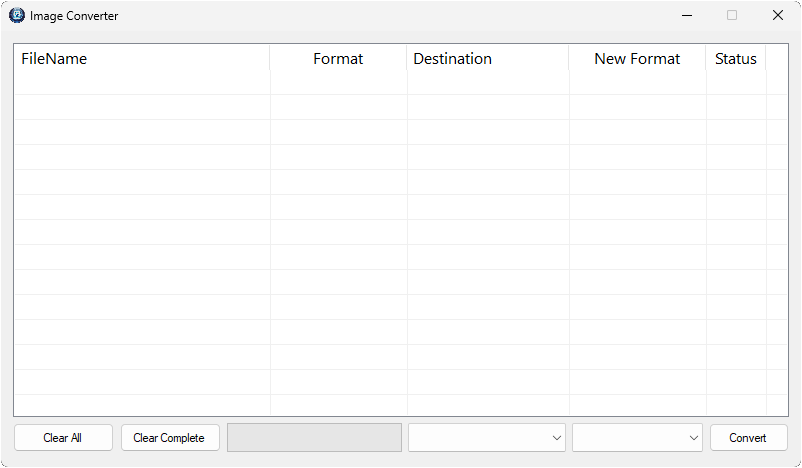The image size is (802, 468).
Task: Click the New Format column header
Action: (x=637, y=58)
